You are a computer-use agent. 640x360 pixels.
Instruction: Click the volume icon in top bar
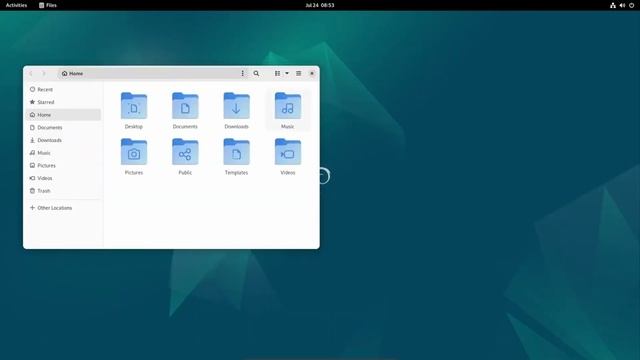coord(622,5)
